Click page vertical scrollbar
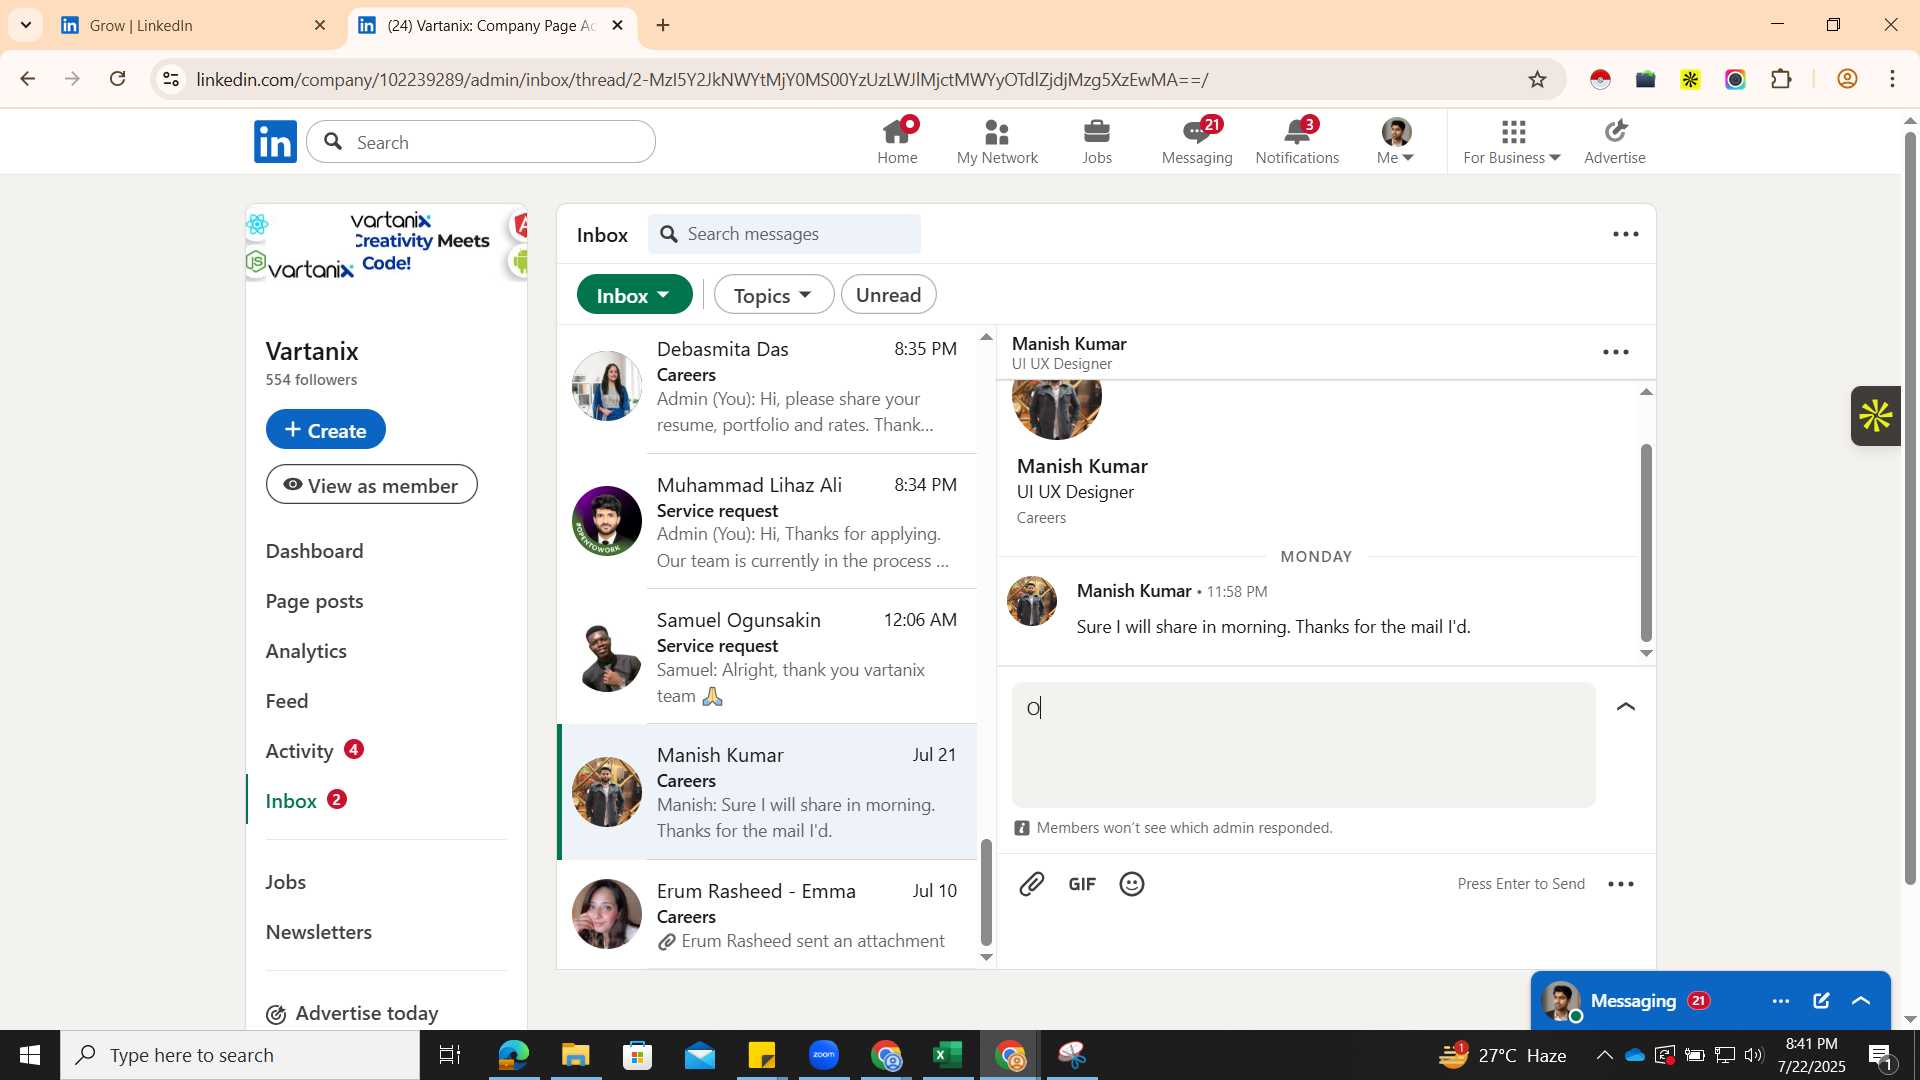 click(1910, 510)
